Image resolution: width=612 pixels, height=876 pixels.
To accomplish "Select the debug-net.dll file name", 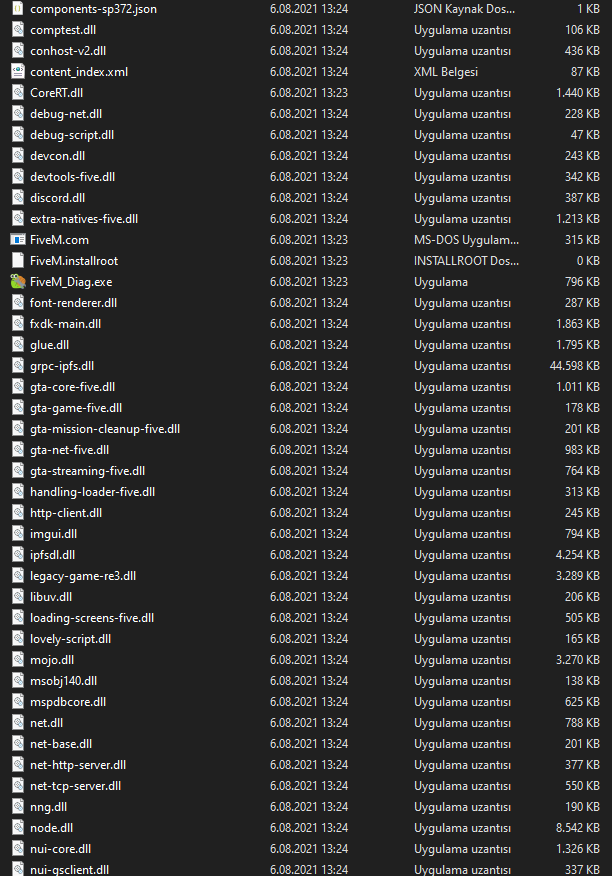I will coord(66,114).
